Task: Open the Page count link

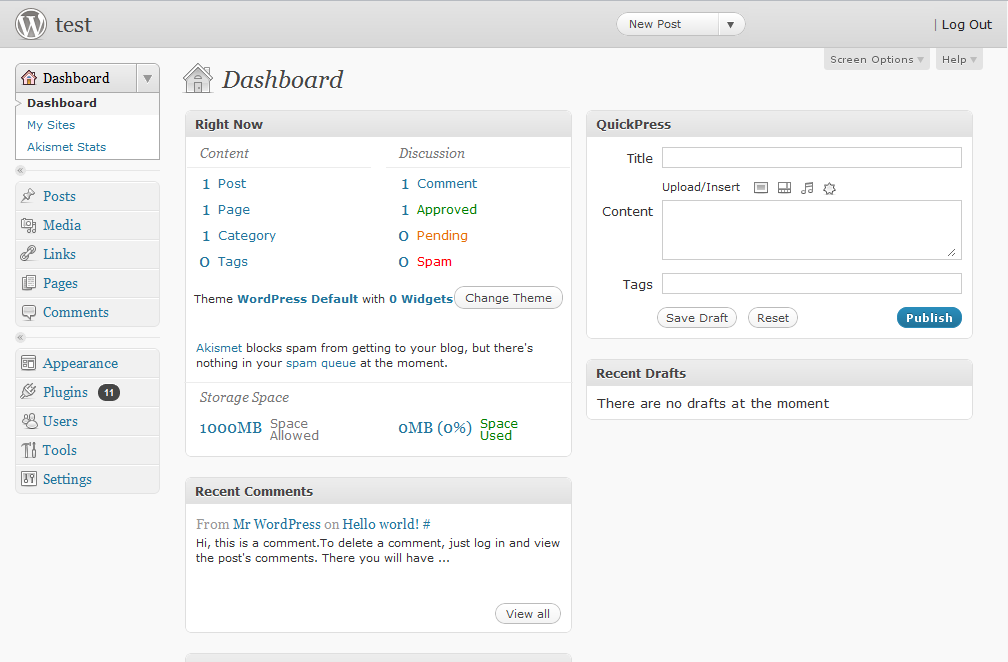Action: click(x=234, y=210)
